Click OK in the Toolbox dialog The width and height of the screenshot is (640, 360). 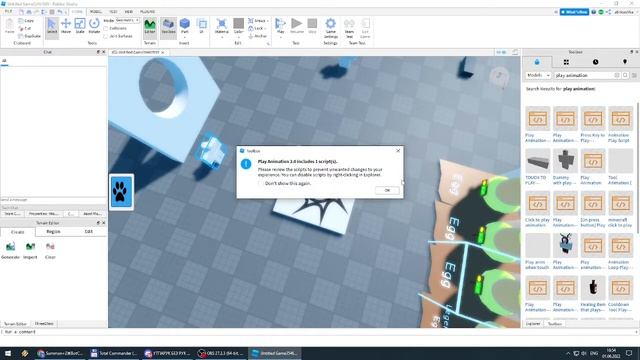tap(387, 190)
